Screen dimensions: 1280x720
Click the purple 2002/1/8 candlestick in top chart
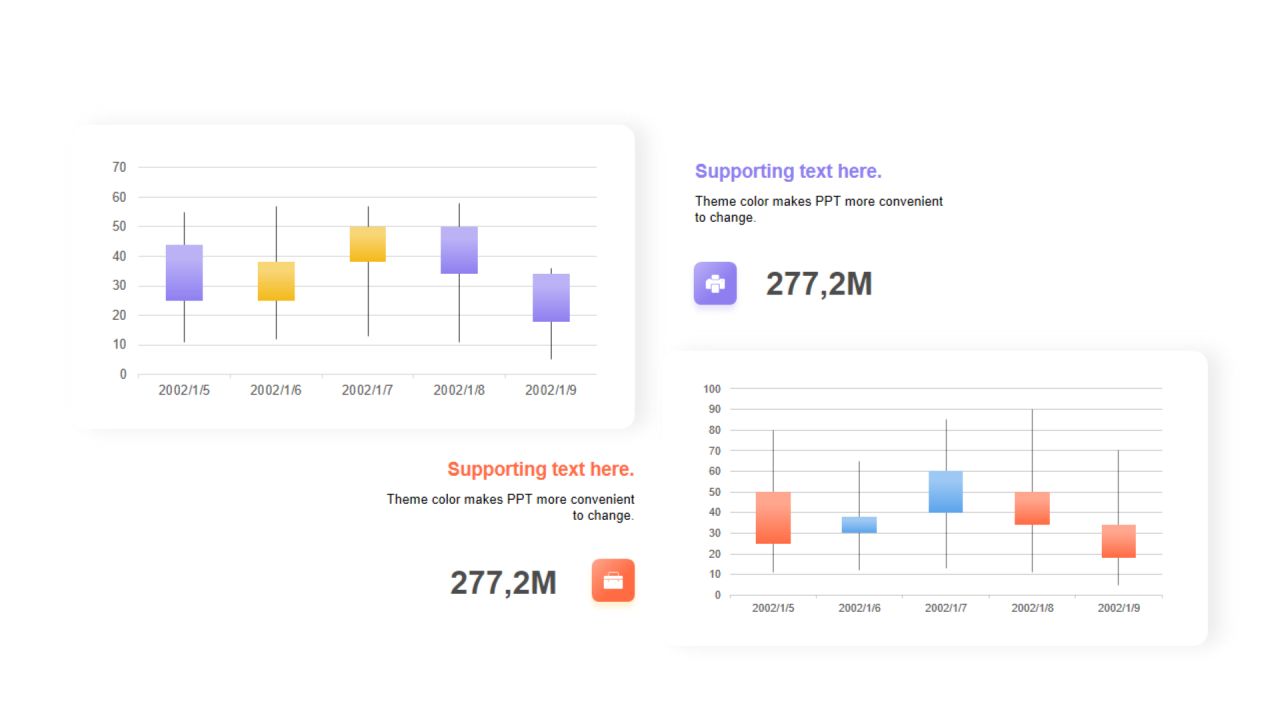tap(459, 250)
